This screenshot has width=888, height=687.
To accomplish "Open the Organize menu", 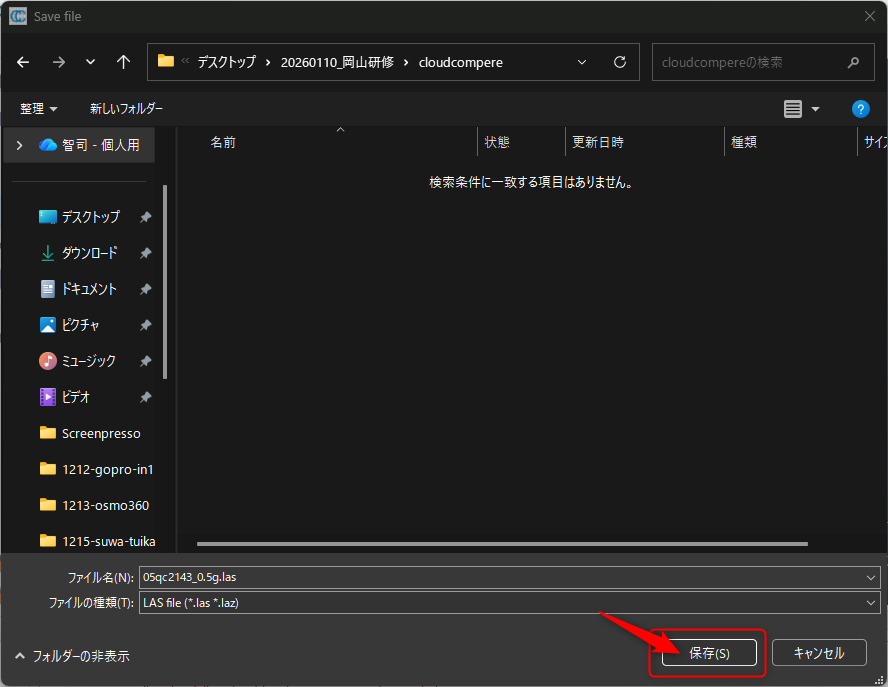I will click(39, 109).
